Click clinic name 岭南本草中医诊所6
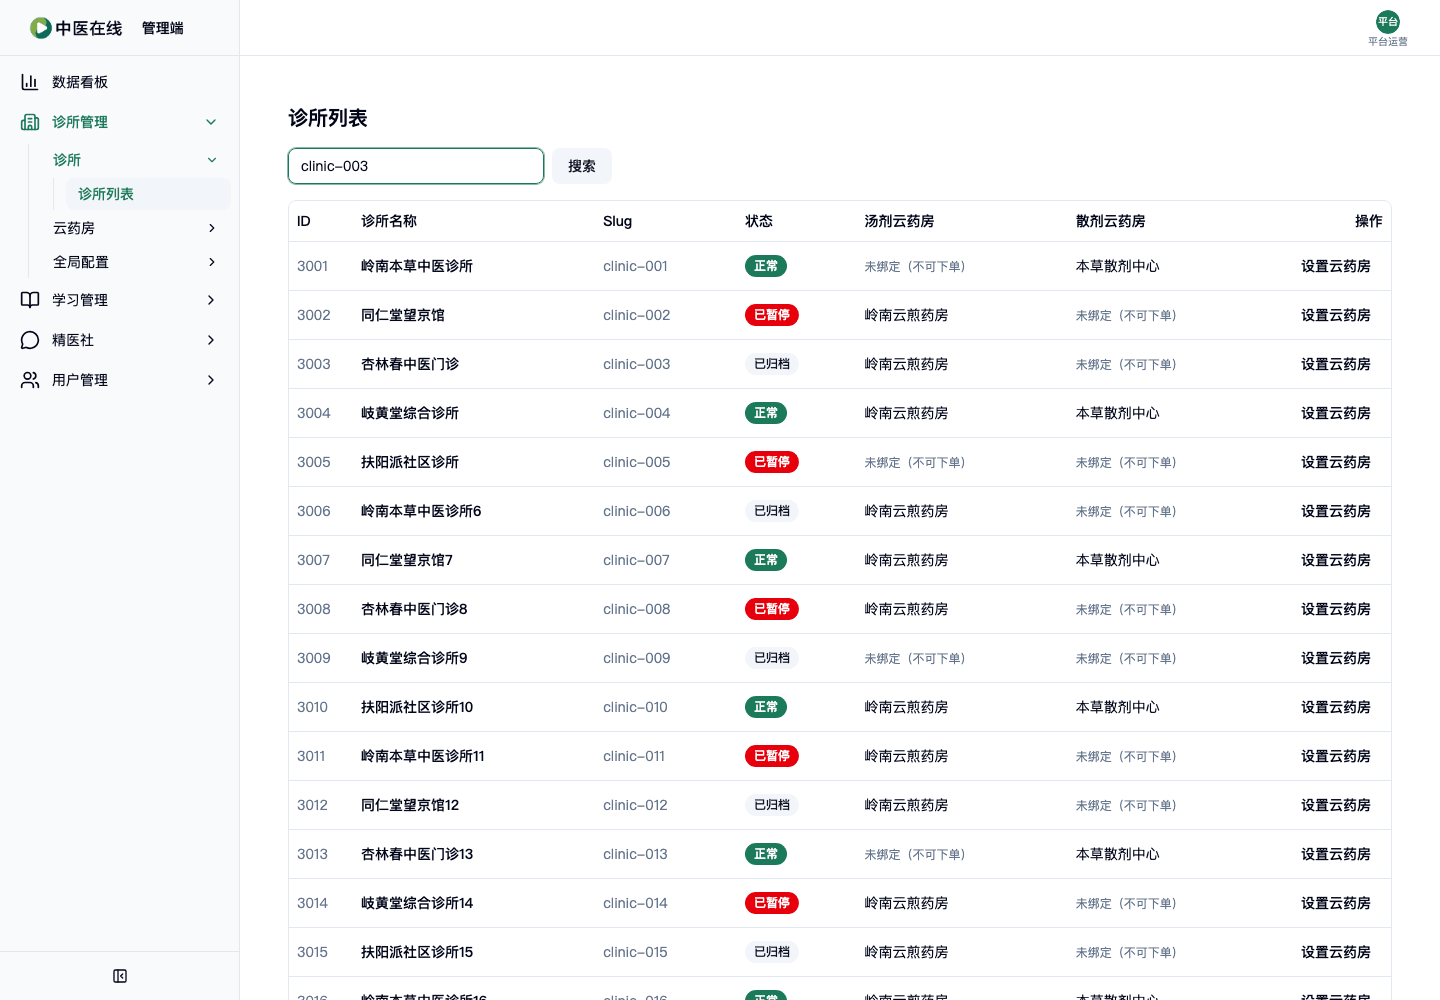This screenshot has height=1000, width=1440. pyautogui.click(x=421, y=511)
